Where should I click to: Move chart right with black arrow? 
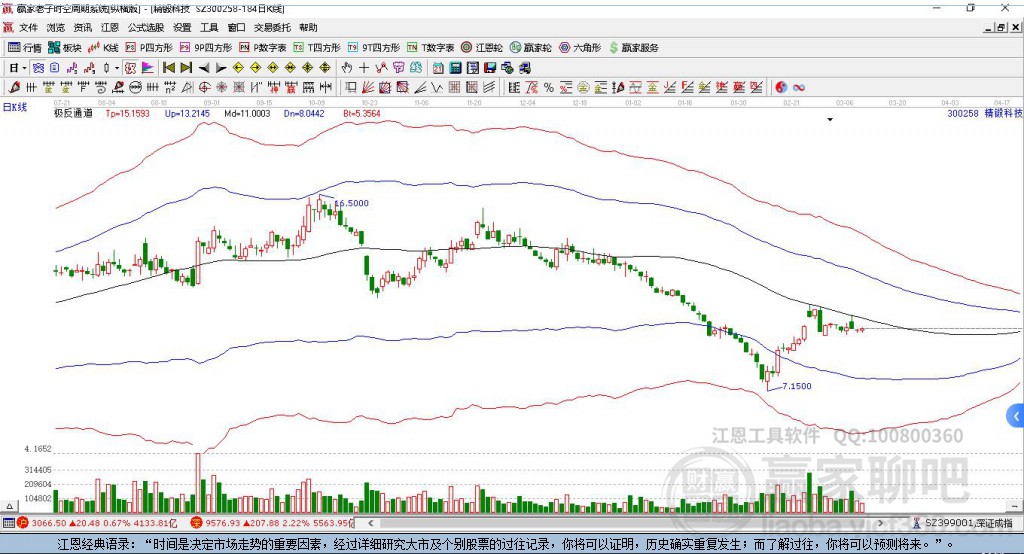221,68
